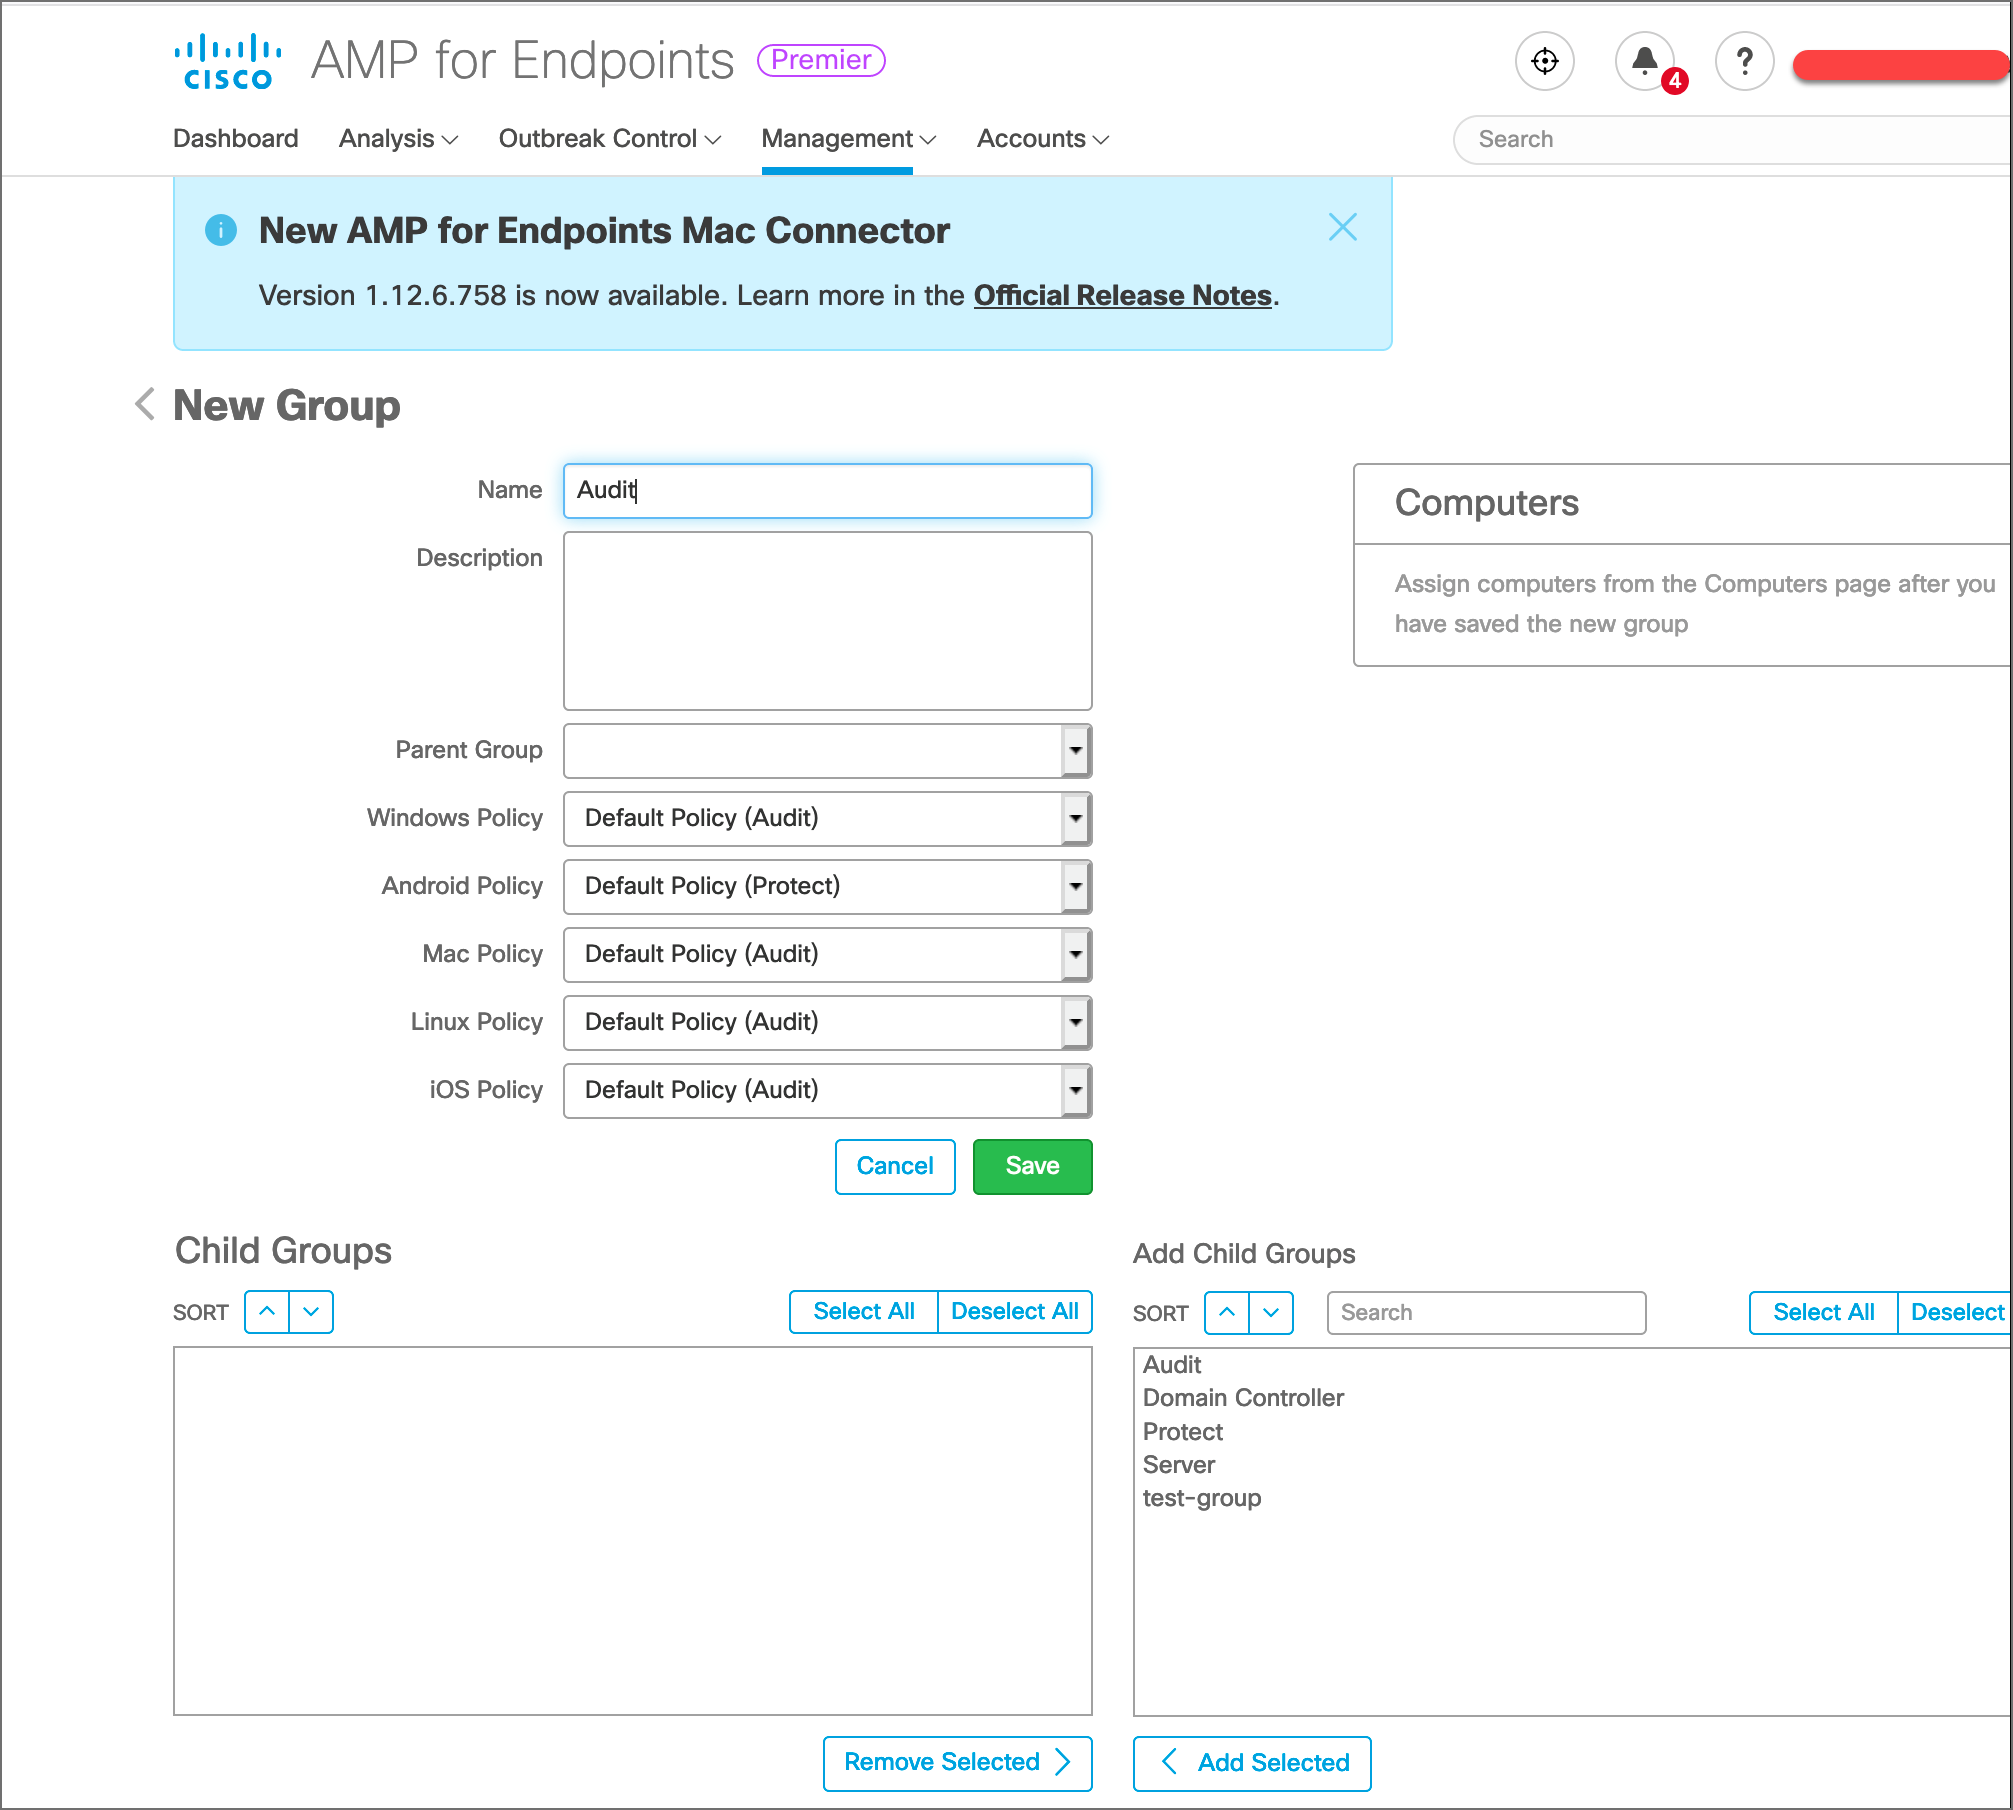Click the Description text area
This screenshot has width=2013, height=1810.
(x=827, y=621)
